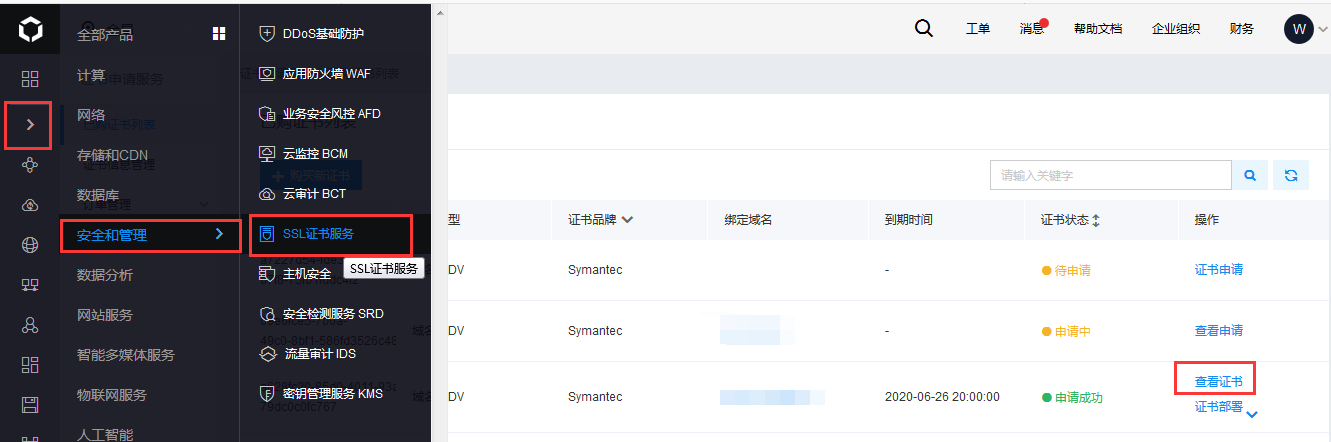The height and width of the screenshot is (442, 1331).
Task: Click the 业务安全风控 AFD icon
Action: 267,113
